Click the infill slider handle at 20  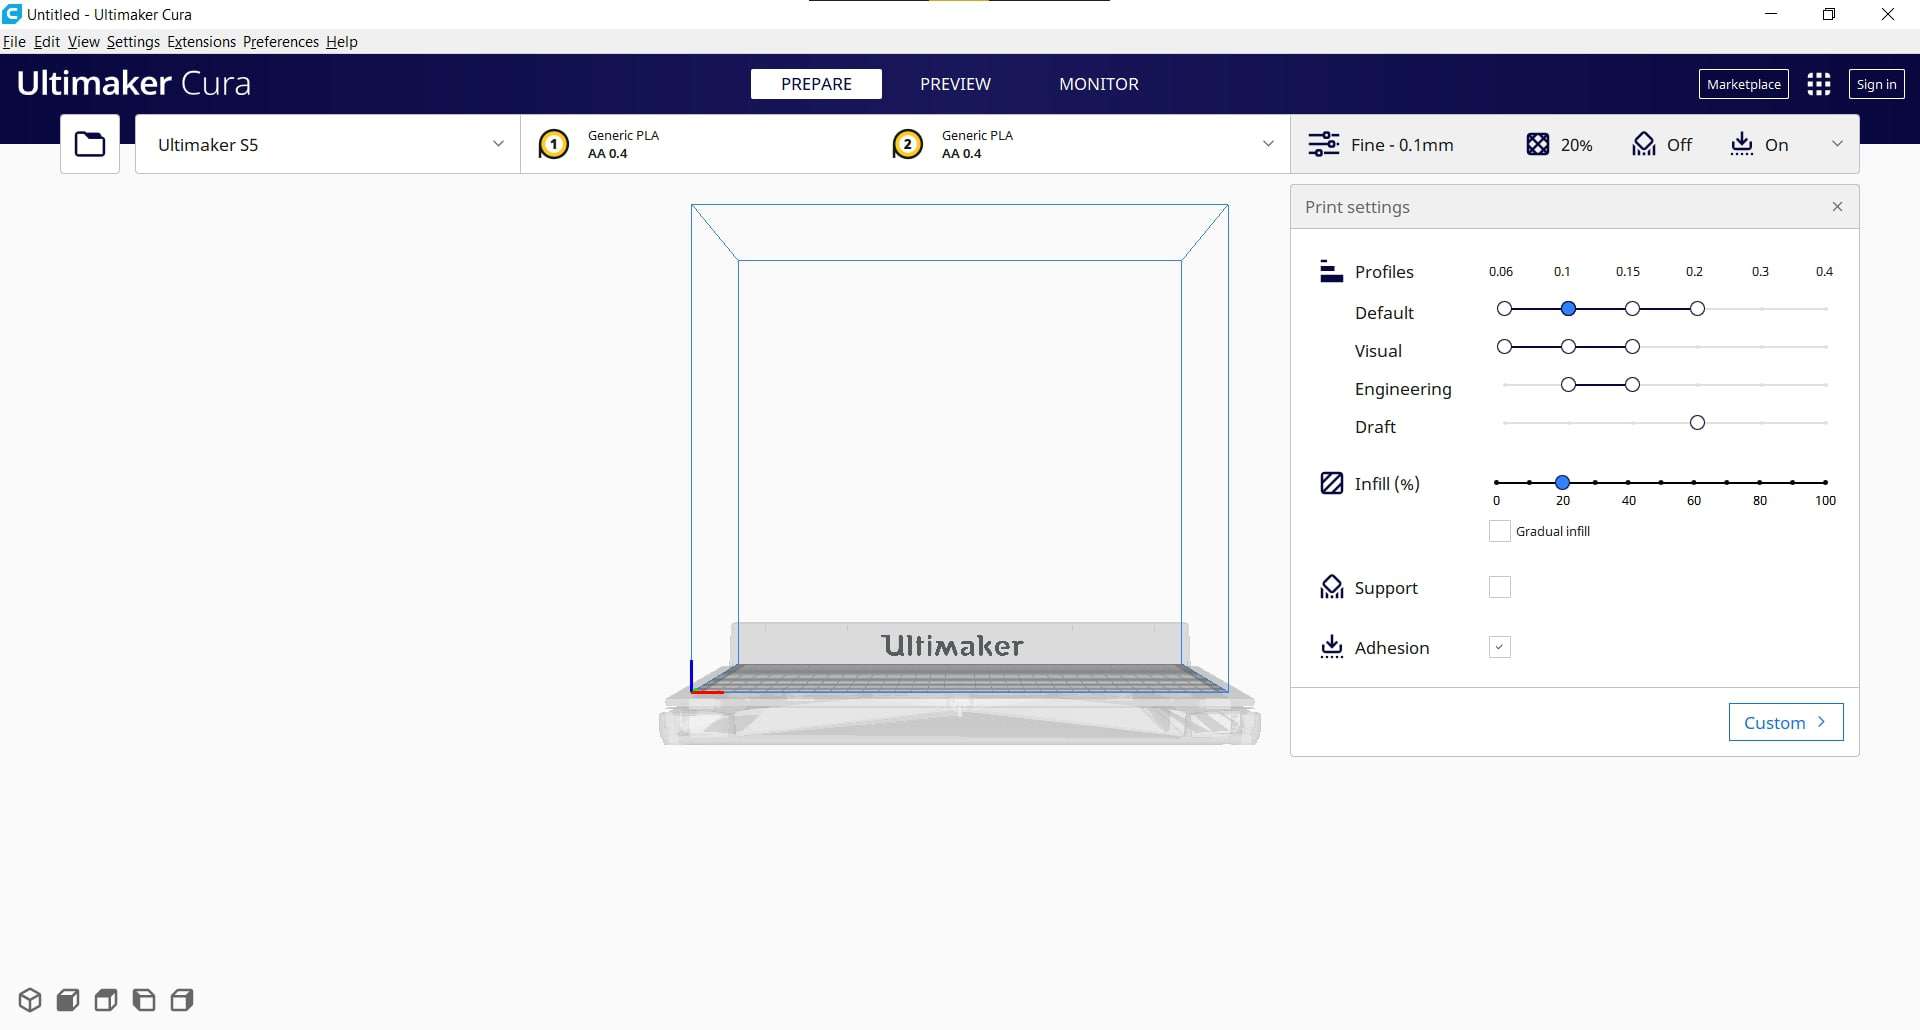[x=1562, y=482]
